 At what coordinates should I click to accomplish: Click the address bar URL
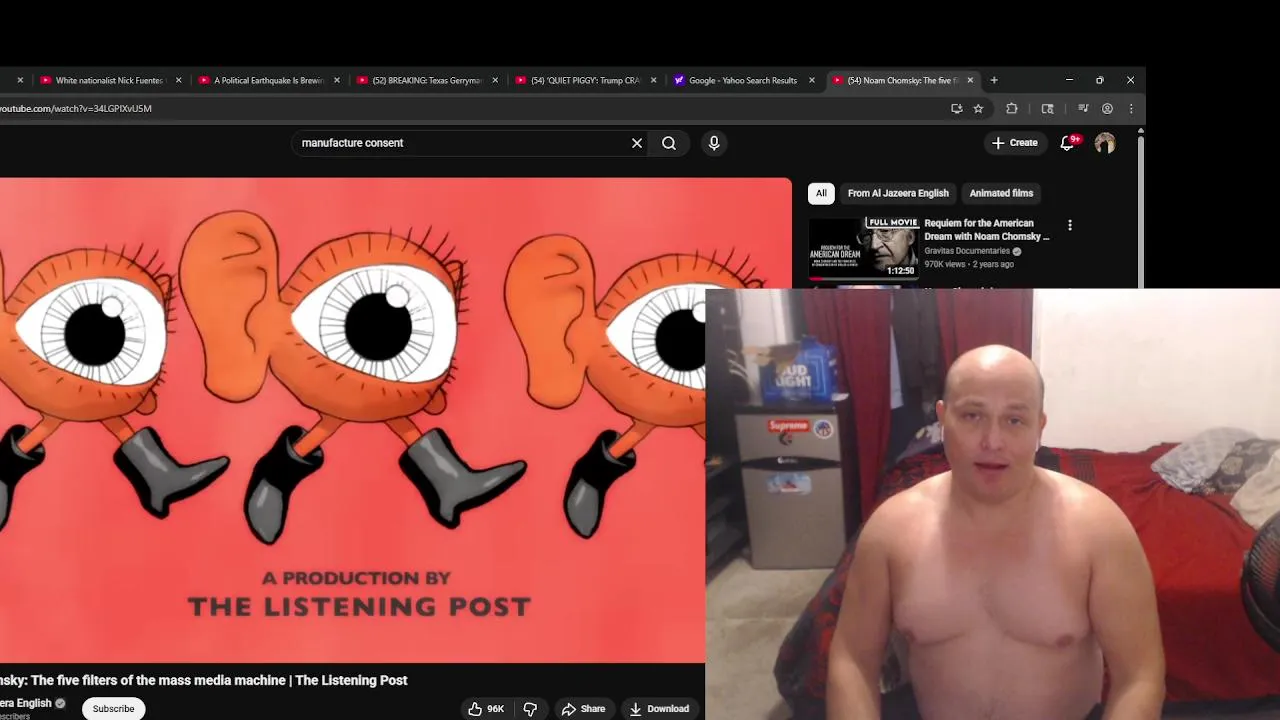click(76, 108)
